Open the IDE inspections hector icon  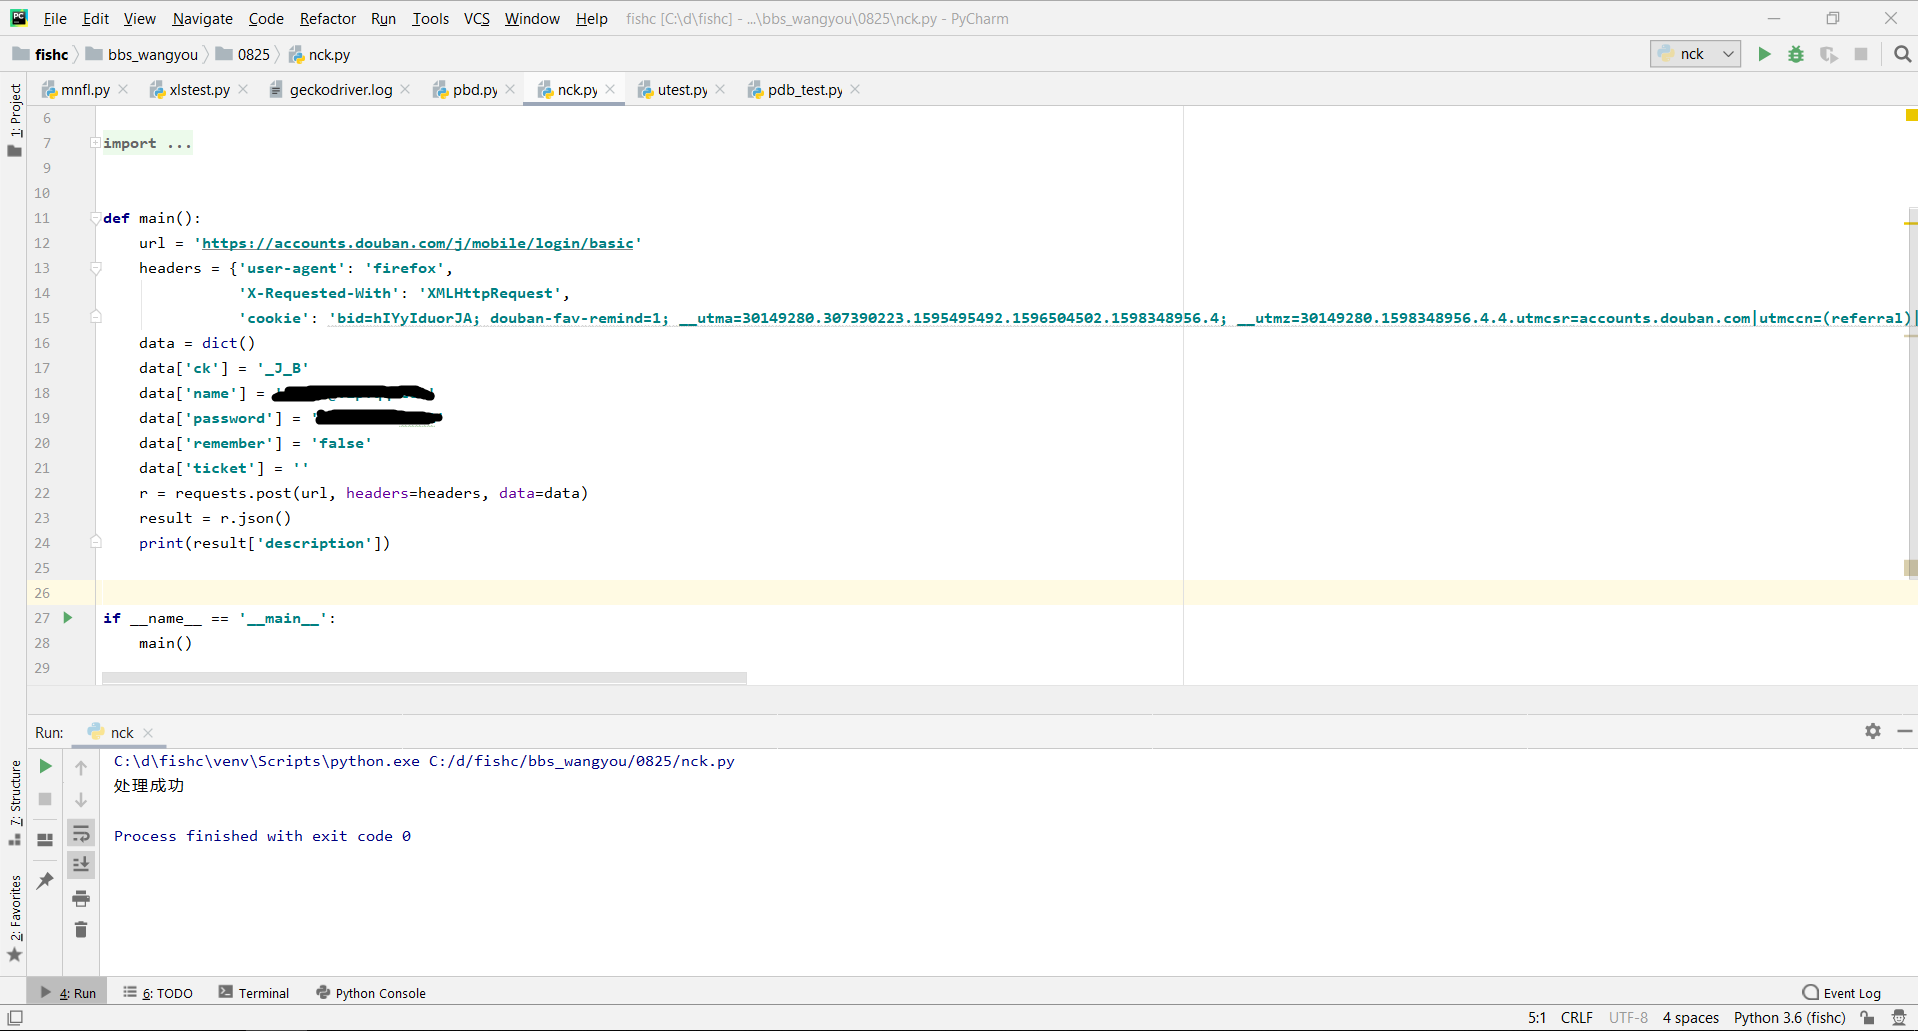pyautogui.click(x=1899, y=1018)
